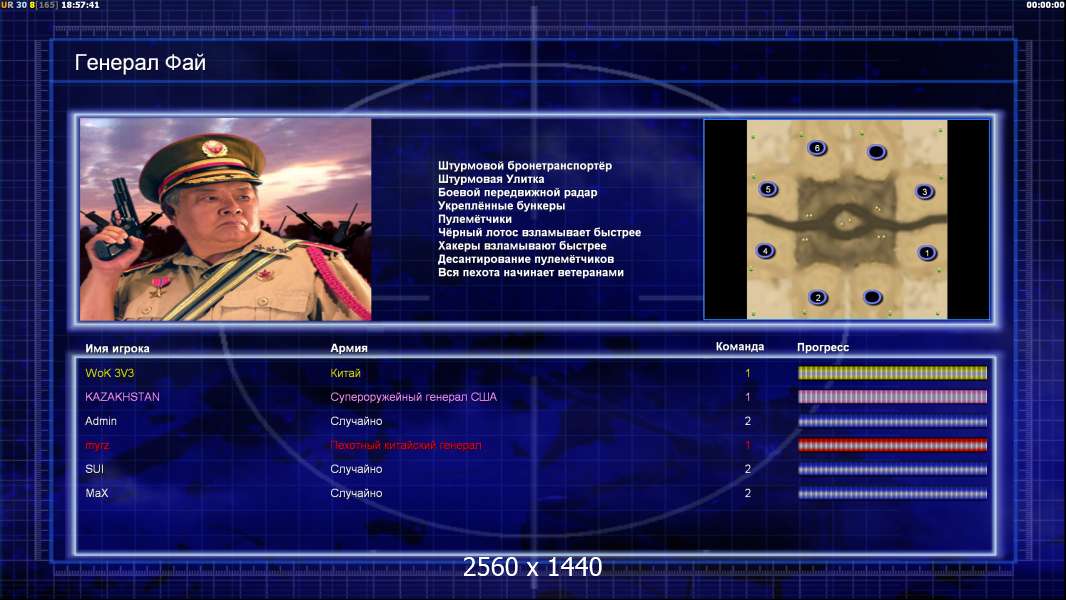Click the WoK 3V3 yellow progress bar
The height and width of the screenshot is (600, 1066).
pyautogui.click(x=892, y=372)
